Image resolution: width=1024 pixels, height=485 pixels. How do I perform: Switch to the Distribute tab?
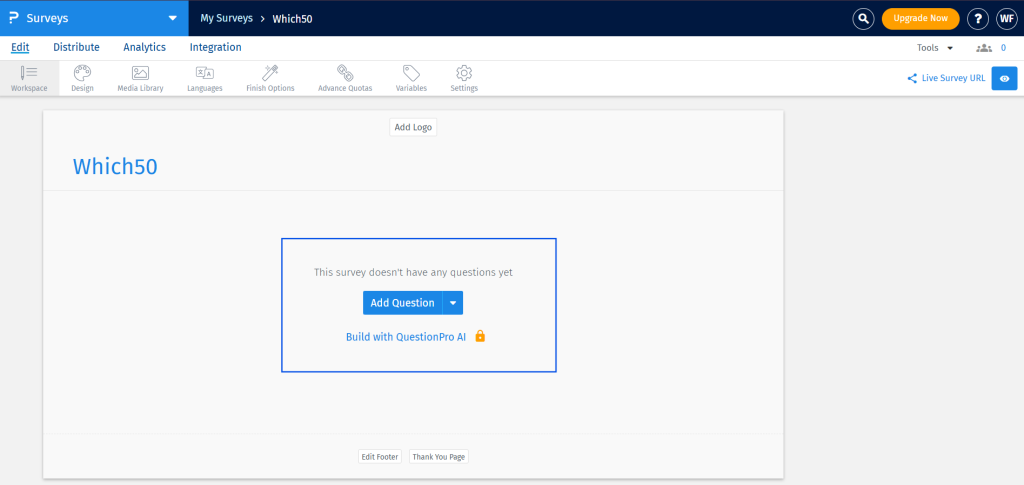pyautogui.click(x=76, y=47)
